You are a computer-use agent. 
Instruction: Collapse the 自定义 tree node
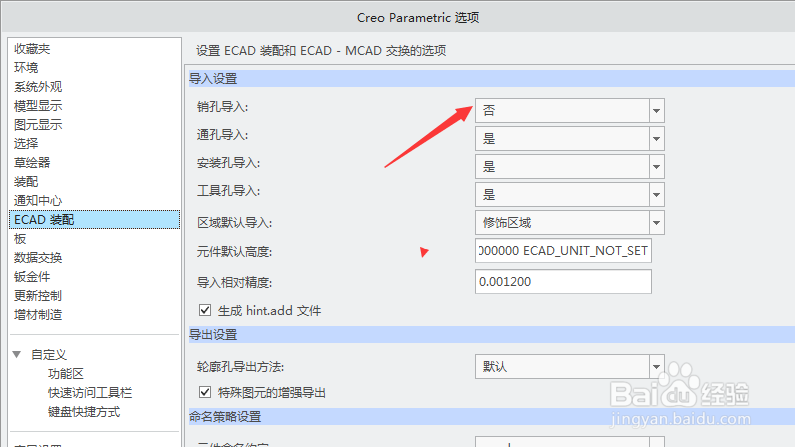click(x=17, y=354)
